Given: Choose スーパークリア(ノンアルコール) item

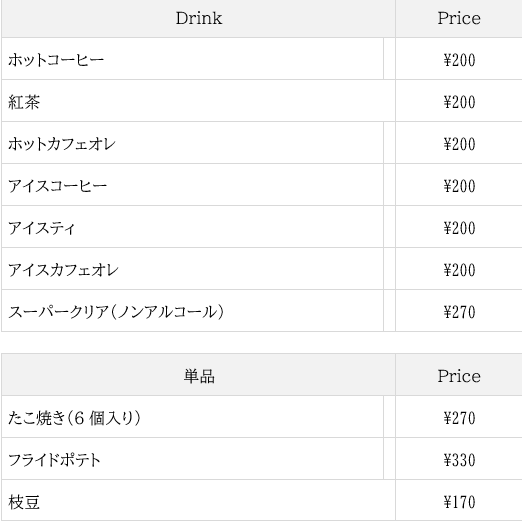Looking at the screenshot, I should [x=116, y=312].
